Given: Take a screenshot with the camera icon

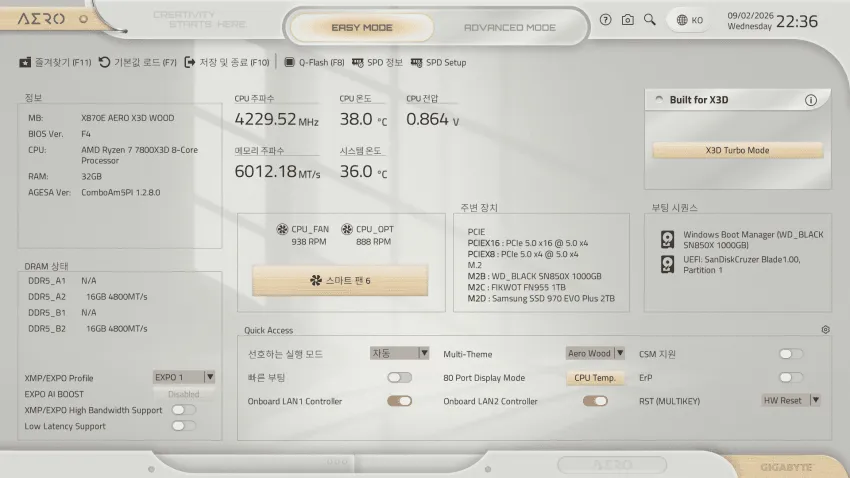Looking at the screenshot, I should pos(628,20).
